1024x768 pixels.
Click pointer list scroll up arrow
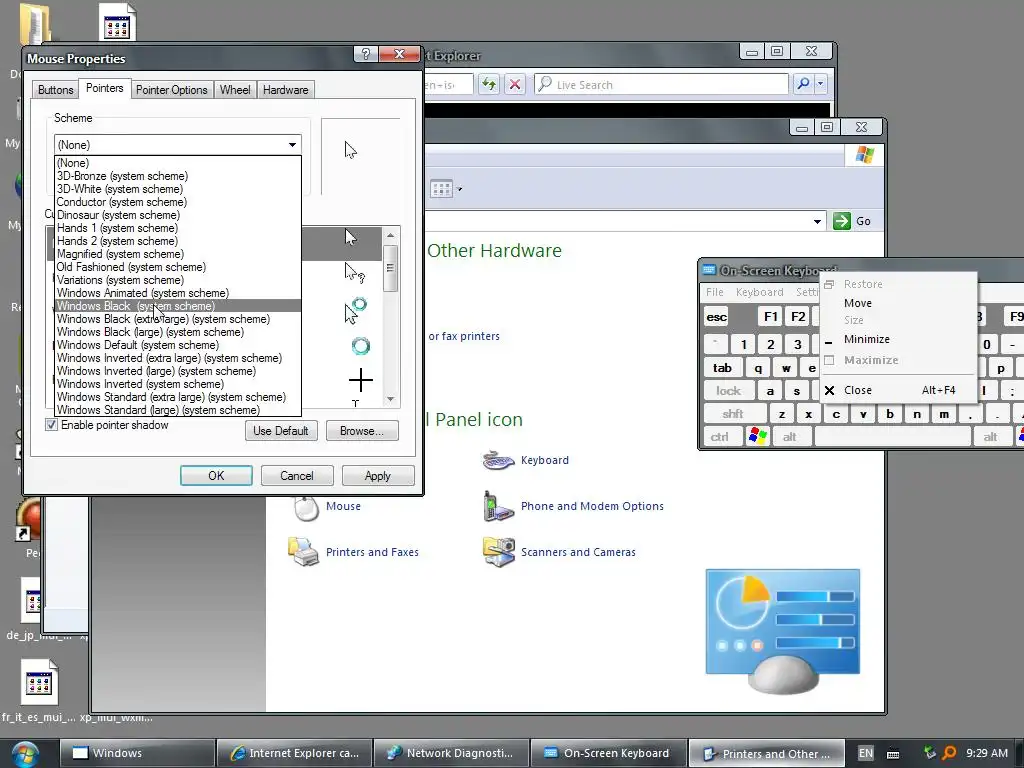(x=390, y=235)
